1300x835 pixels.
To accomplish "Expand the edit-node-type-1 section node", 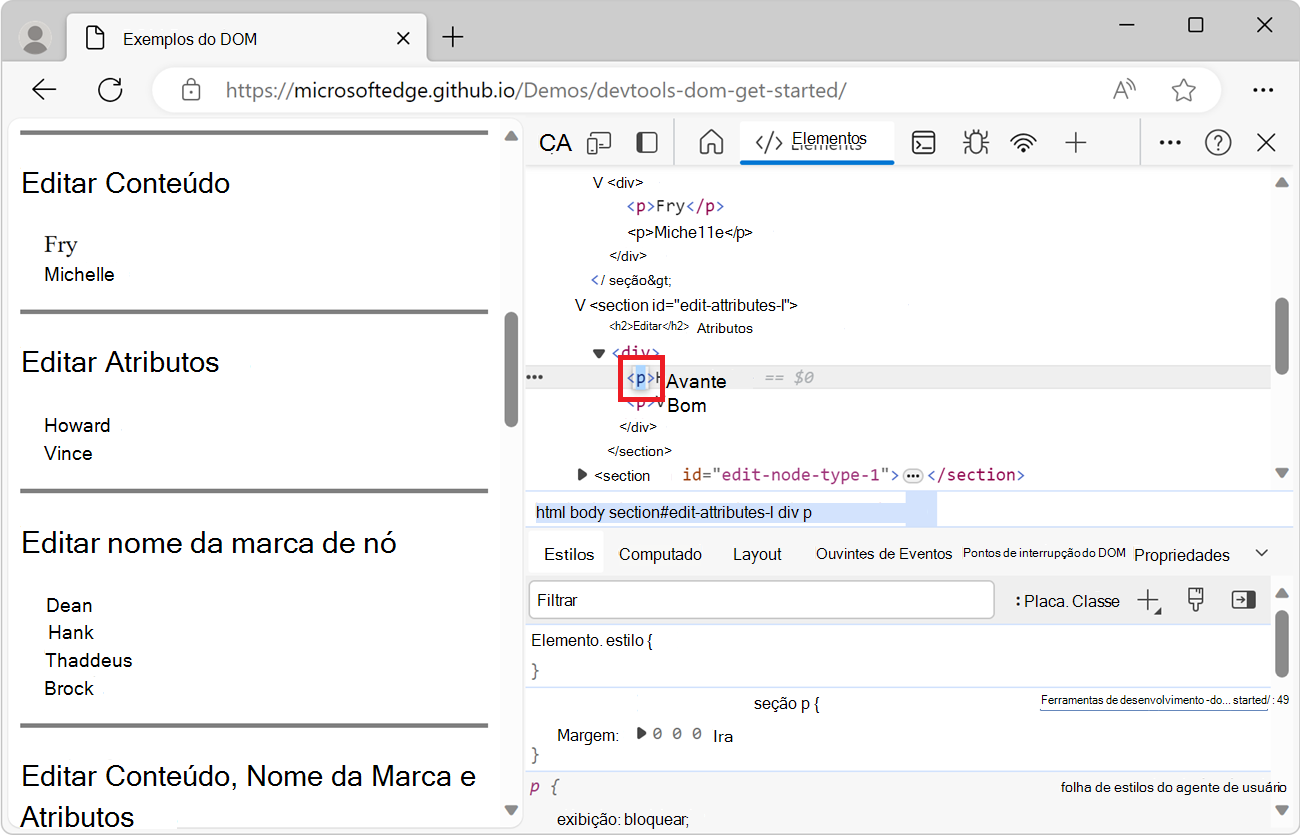I will click(x=582, y=474).
